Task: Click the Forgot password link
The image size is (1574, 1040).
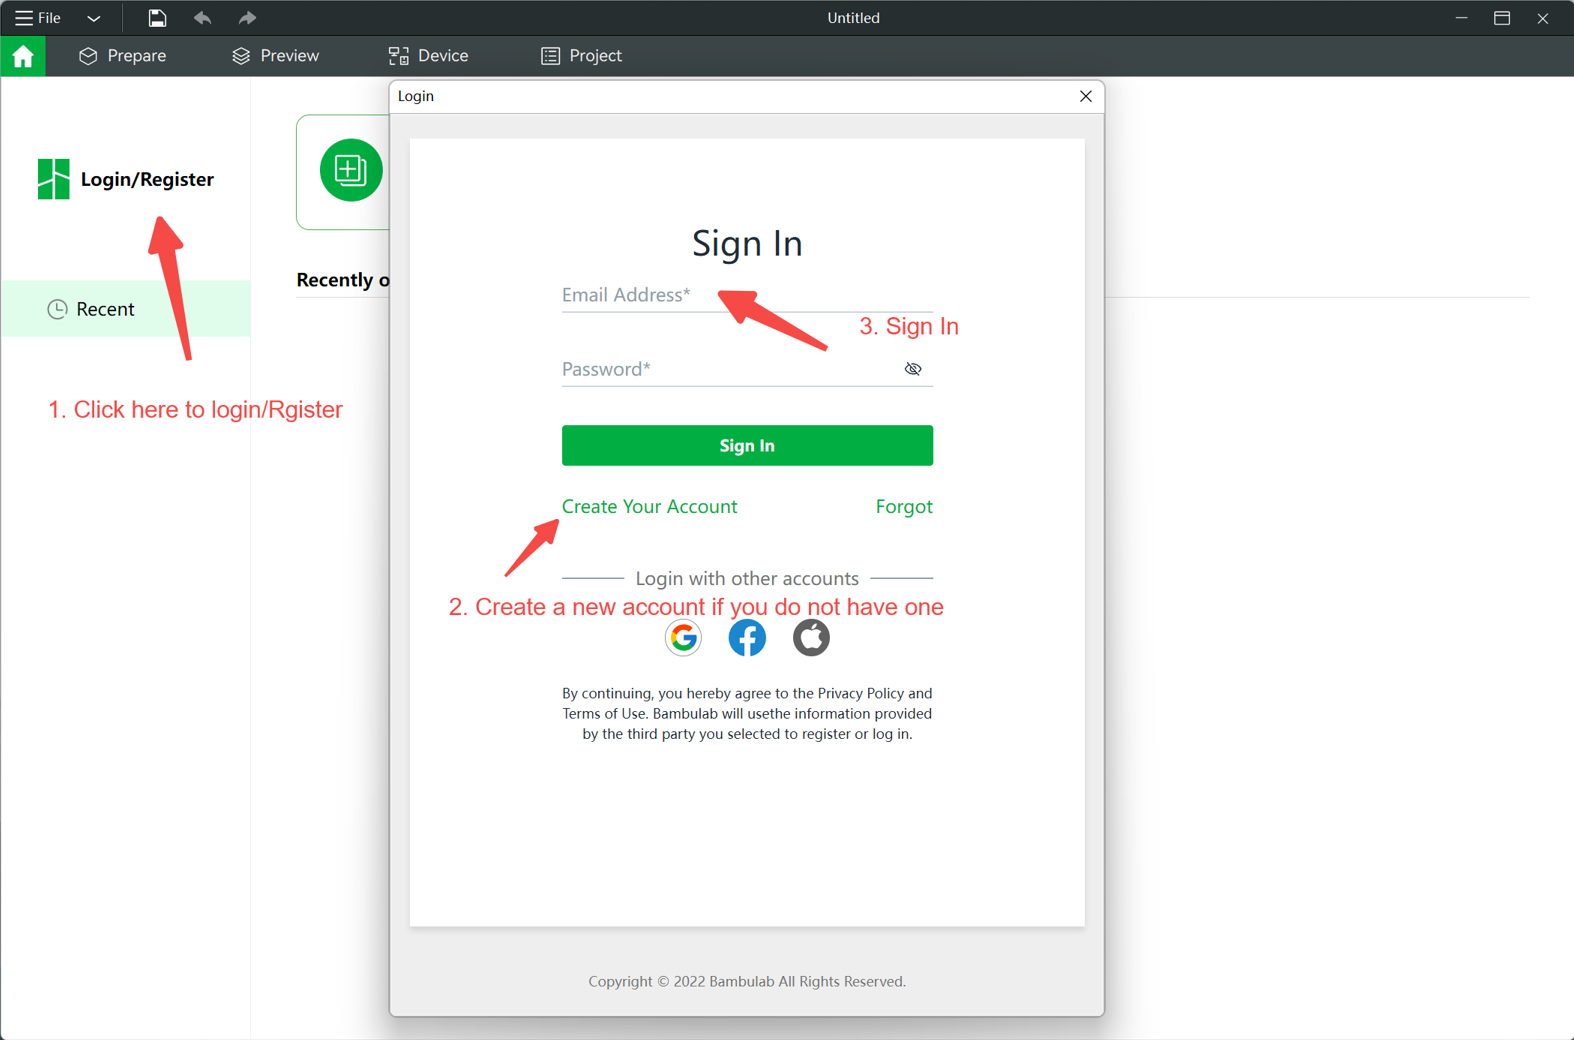Action: (903, 506)
